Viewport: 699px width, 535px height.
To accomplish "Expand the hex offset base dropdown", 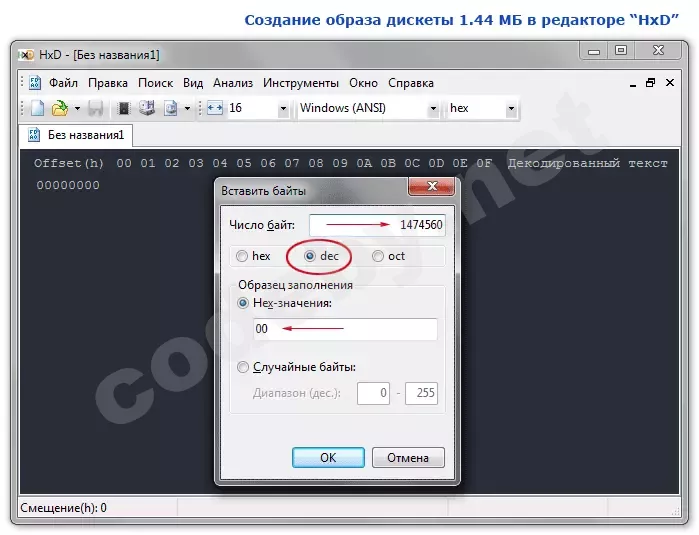I will click(511, 108).
